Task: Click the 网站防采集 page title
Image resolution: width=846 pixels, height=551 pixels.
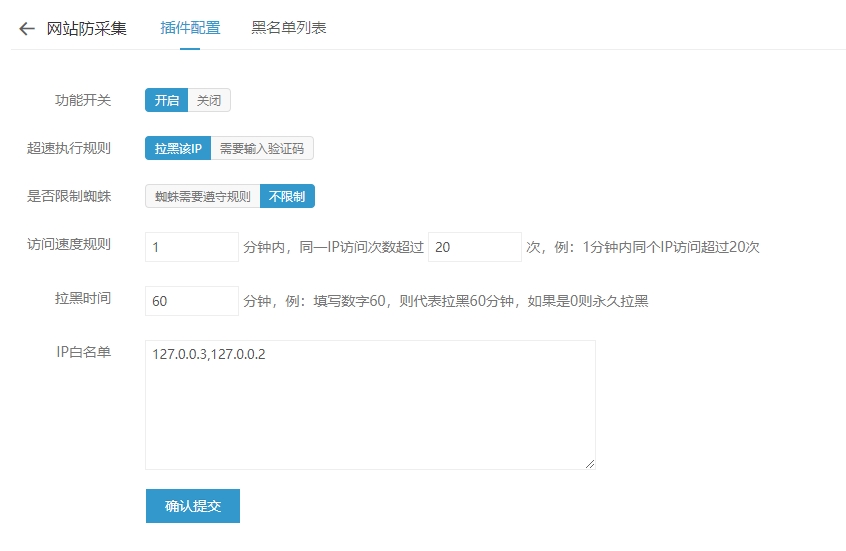Action: (x=87, y=28)
